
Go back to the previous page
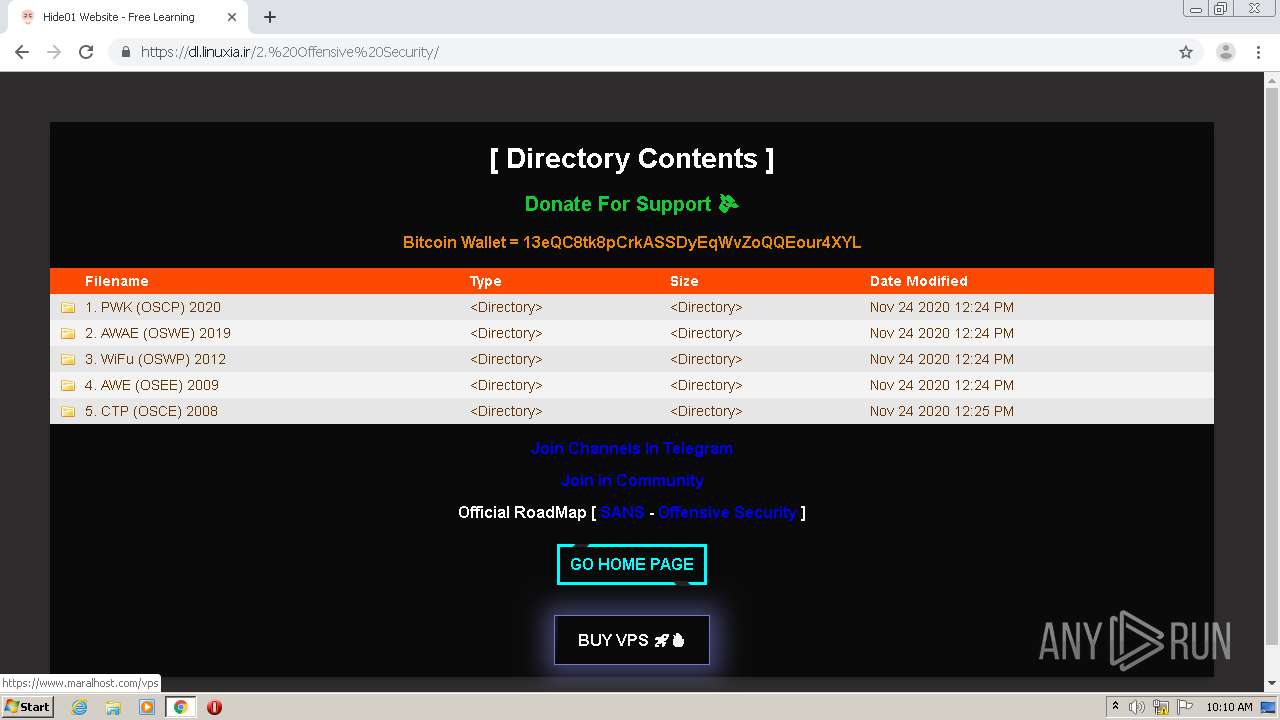click(x=22, y=52)
